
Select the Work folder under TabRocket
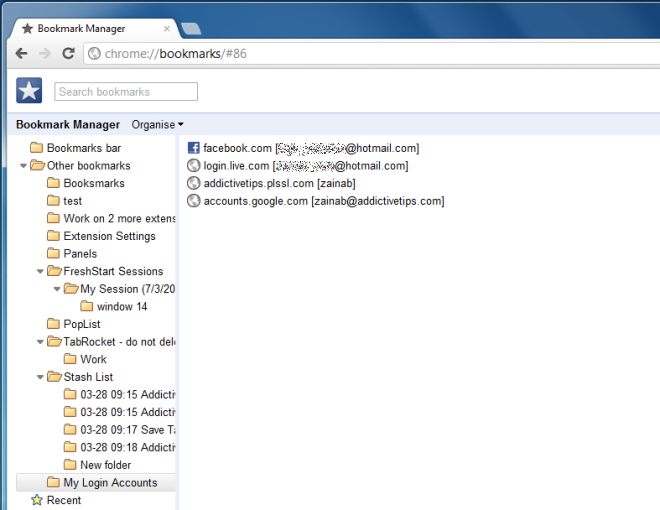(x=93, y=359)
